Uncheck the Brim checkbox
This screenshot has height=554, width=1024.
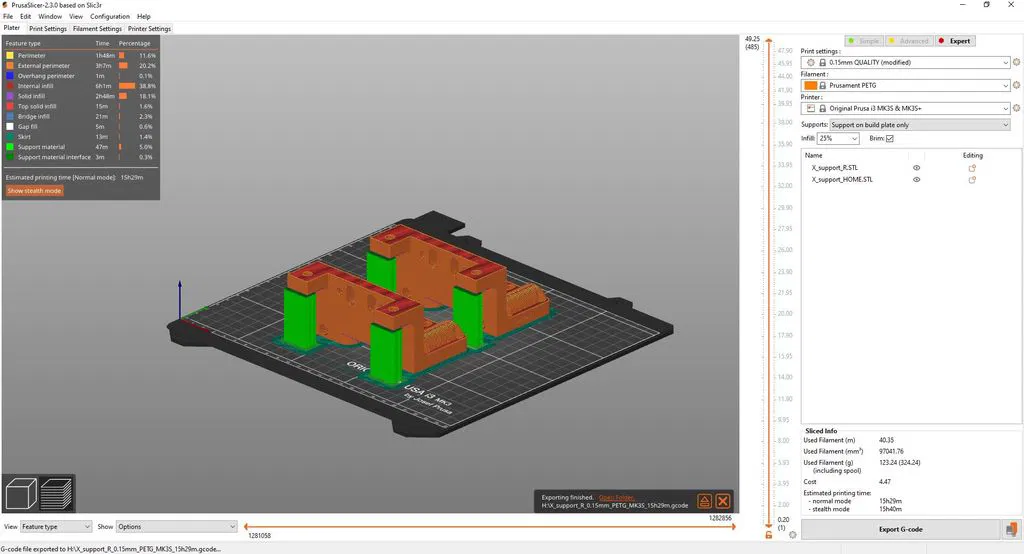tap(889, 138)
